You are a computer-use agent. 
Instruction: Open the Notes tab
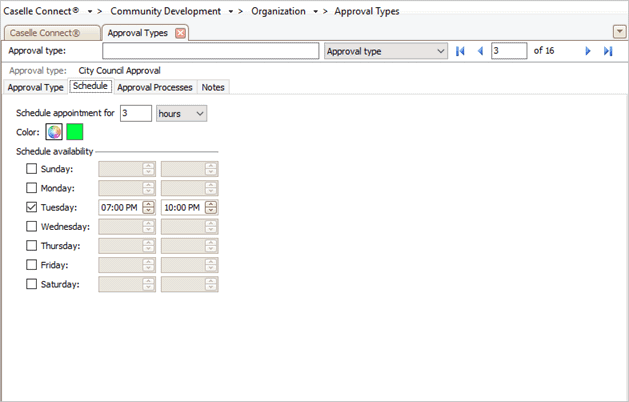pyautogui.click(x=213, y=87)
